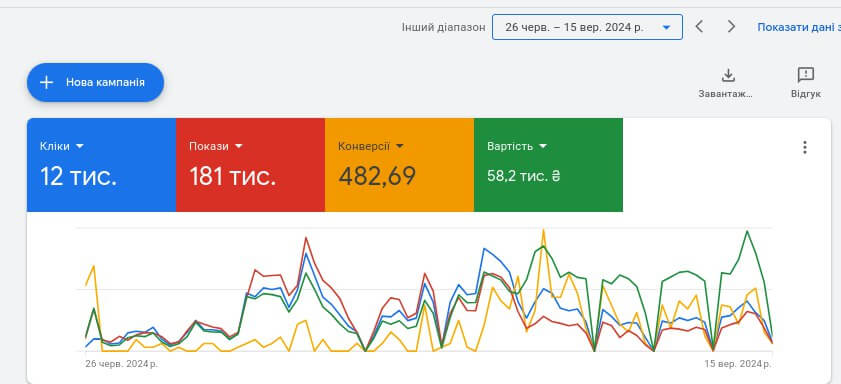This screenshot has width=841, height=384.
Task: Toggle the blue Кліки 12 тис. card
Action: click(101, 165)
